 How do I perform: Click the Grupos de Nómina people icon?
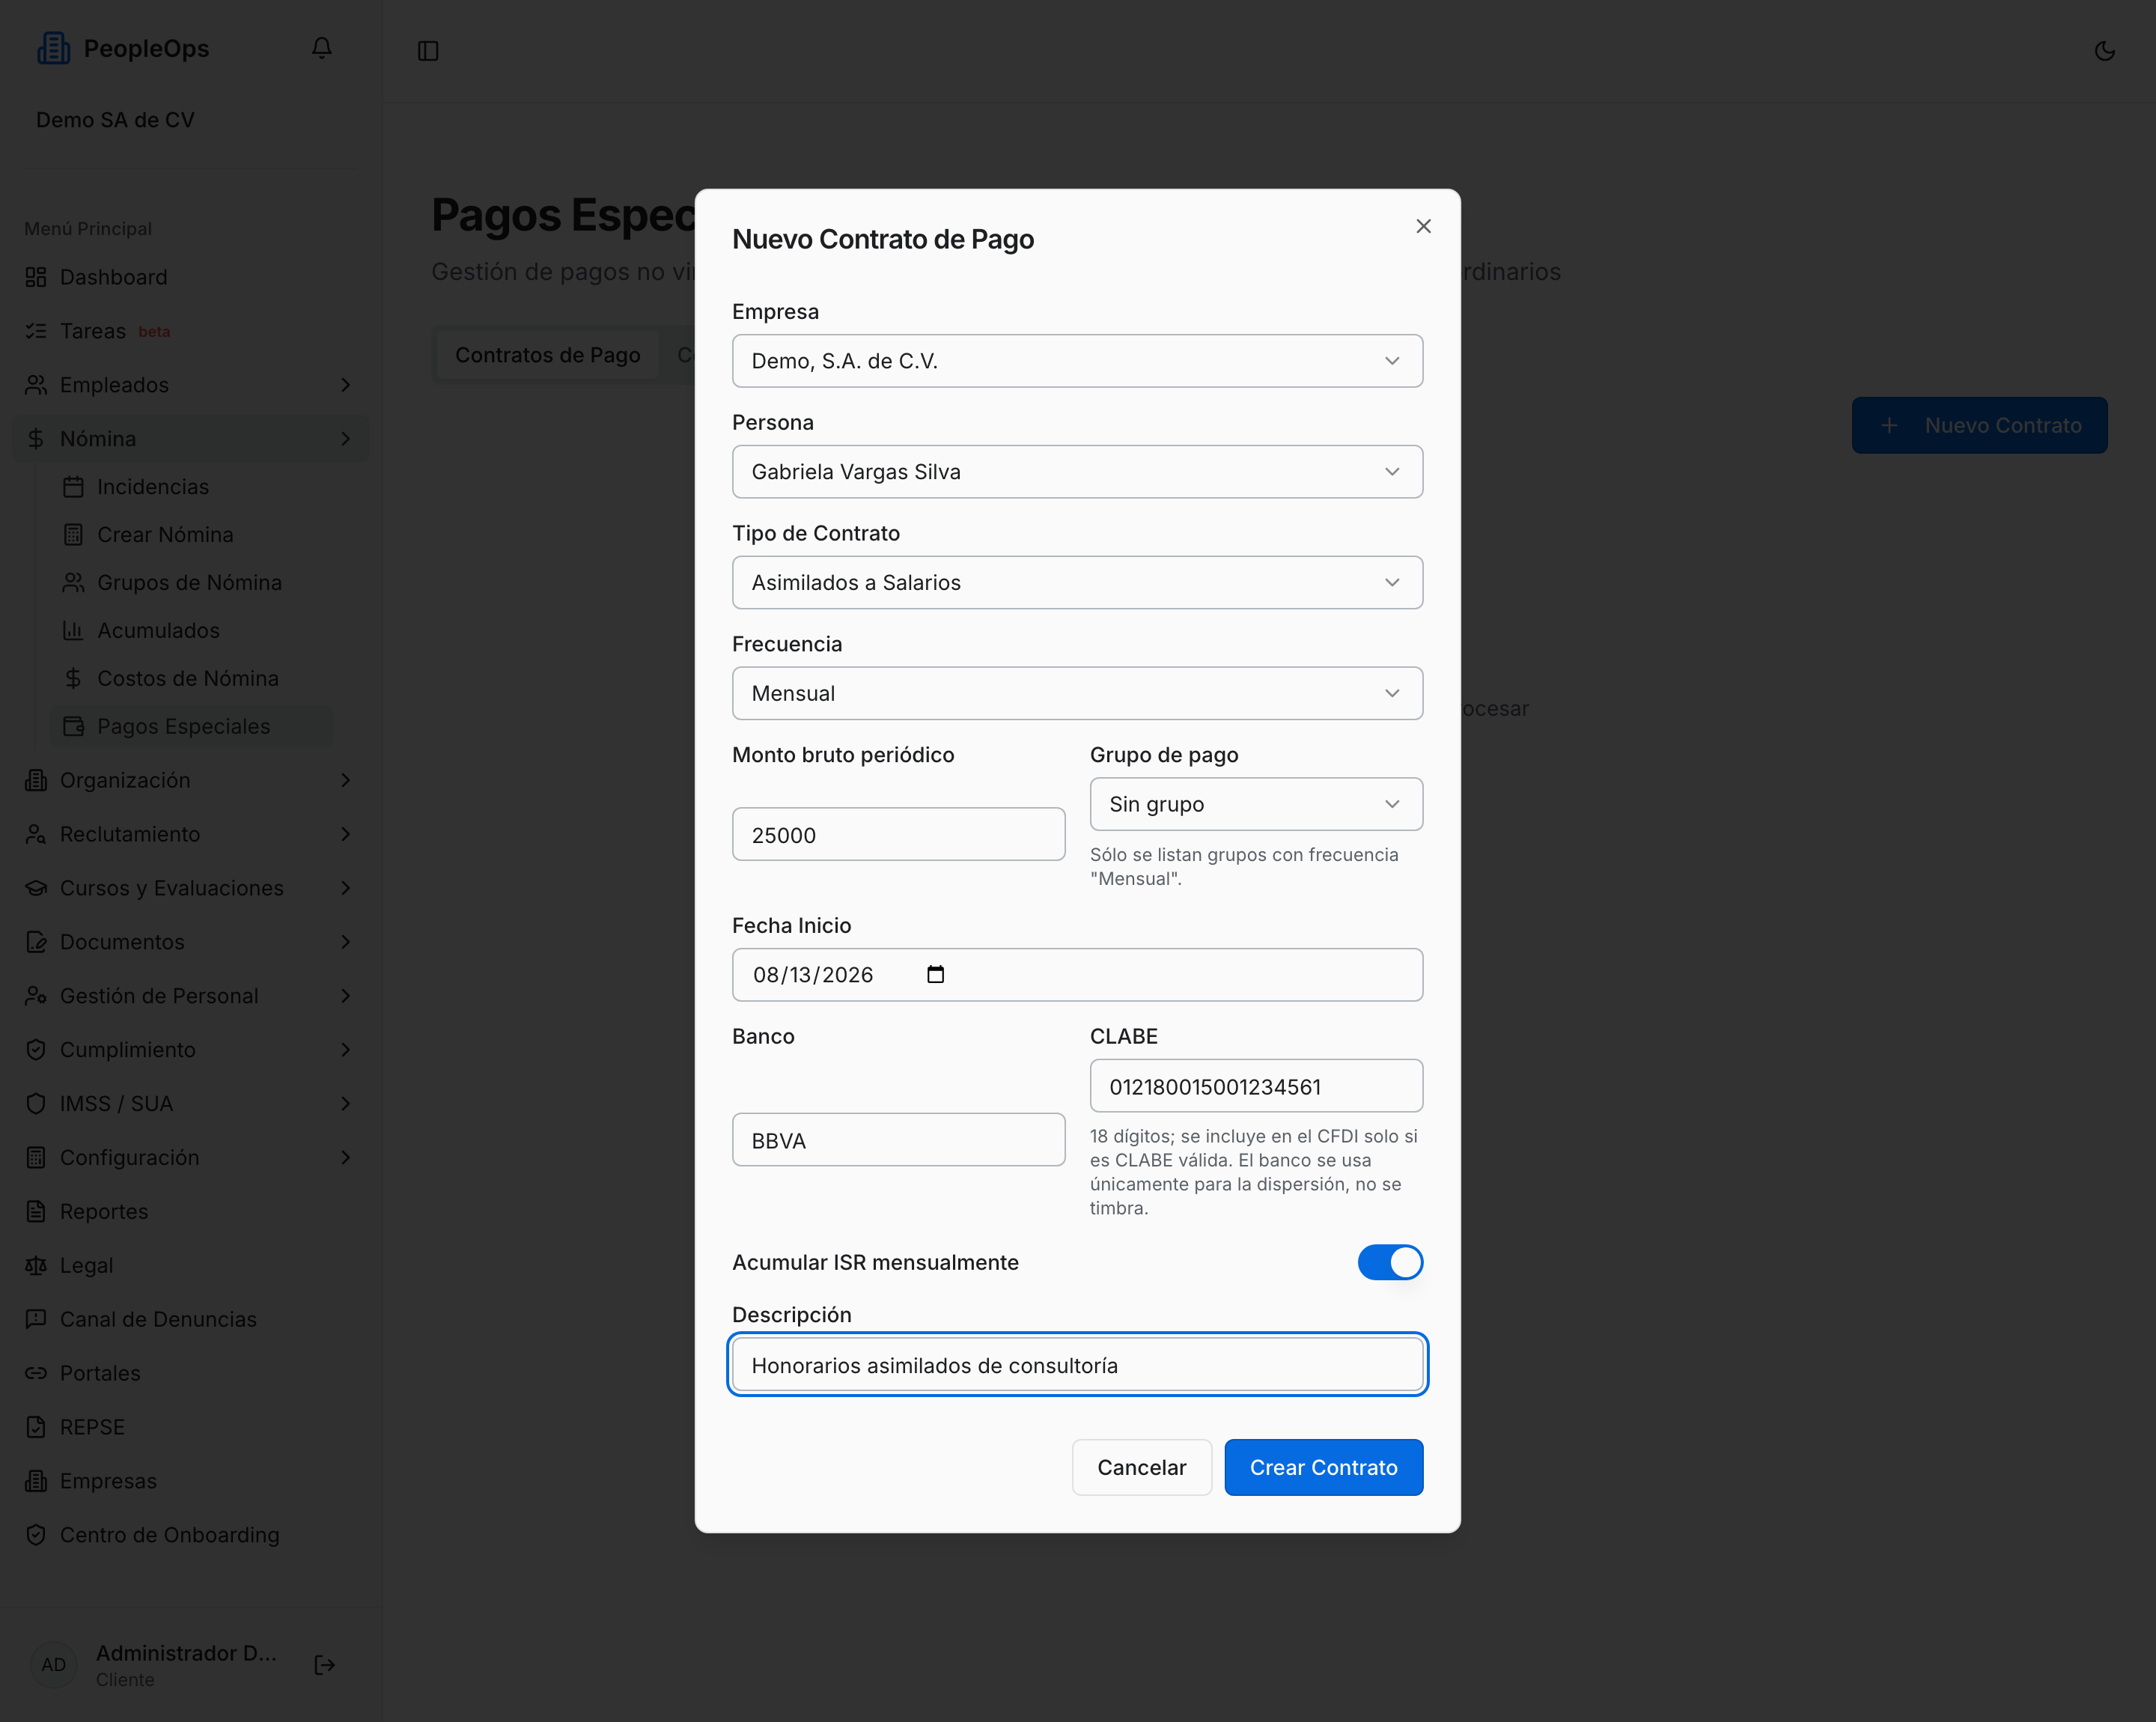click(73, 583)
